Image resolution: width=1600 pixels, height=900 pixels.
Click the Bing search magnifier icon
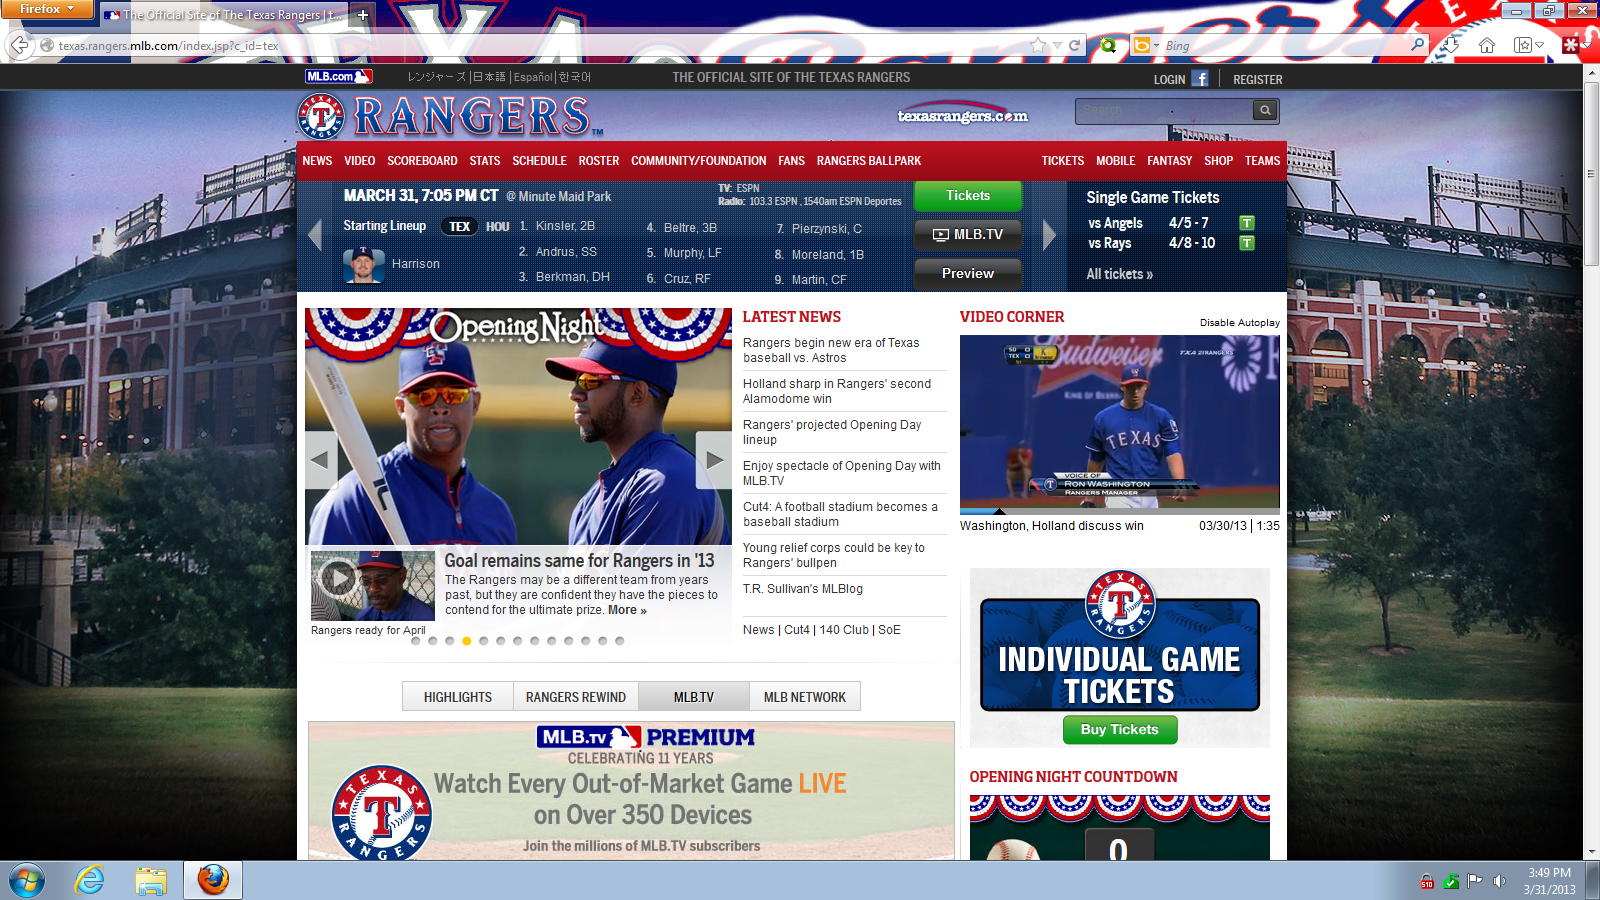1417,45
